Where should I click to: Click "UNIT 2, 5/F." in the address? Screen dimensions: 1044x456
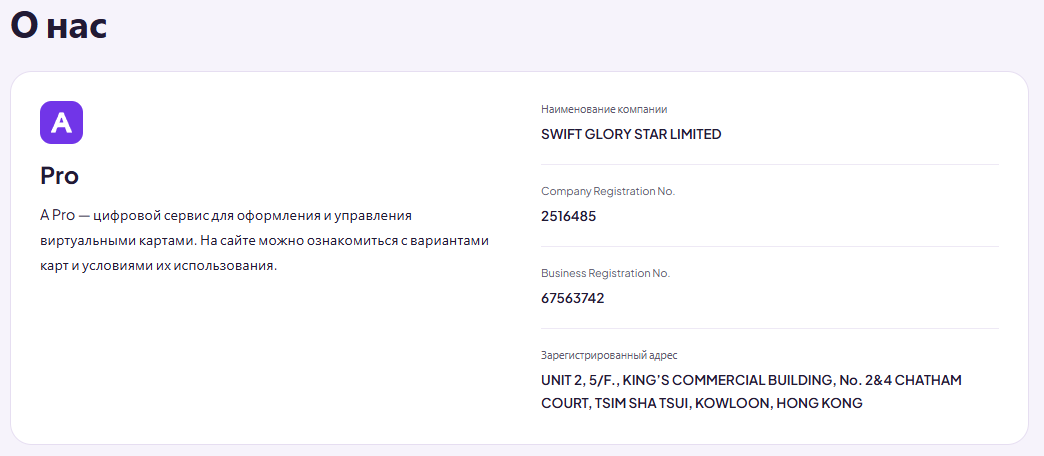(578, 380)
